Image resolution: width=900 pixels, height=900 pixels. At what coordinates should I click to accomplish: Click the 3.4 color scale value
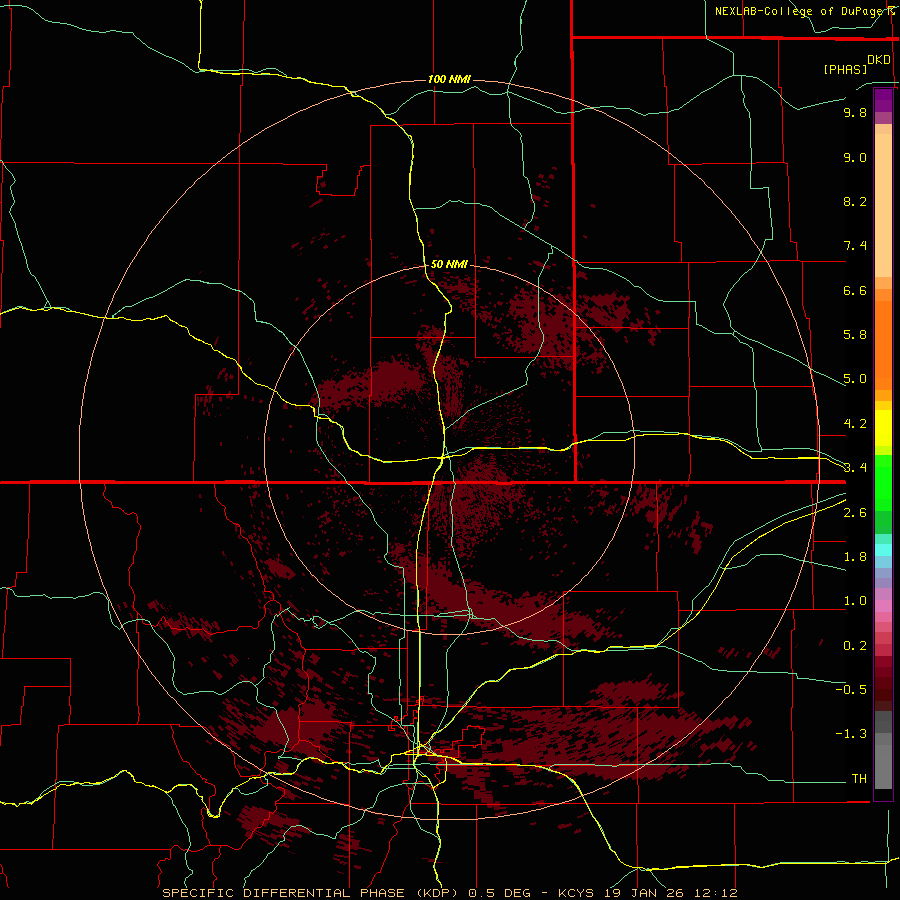click(855, 468)
